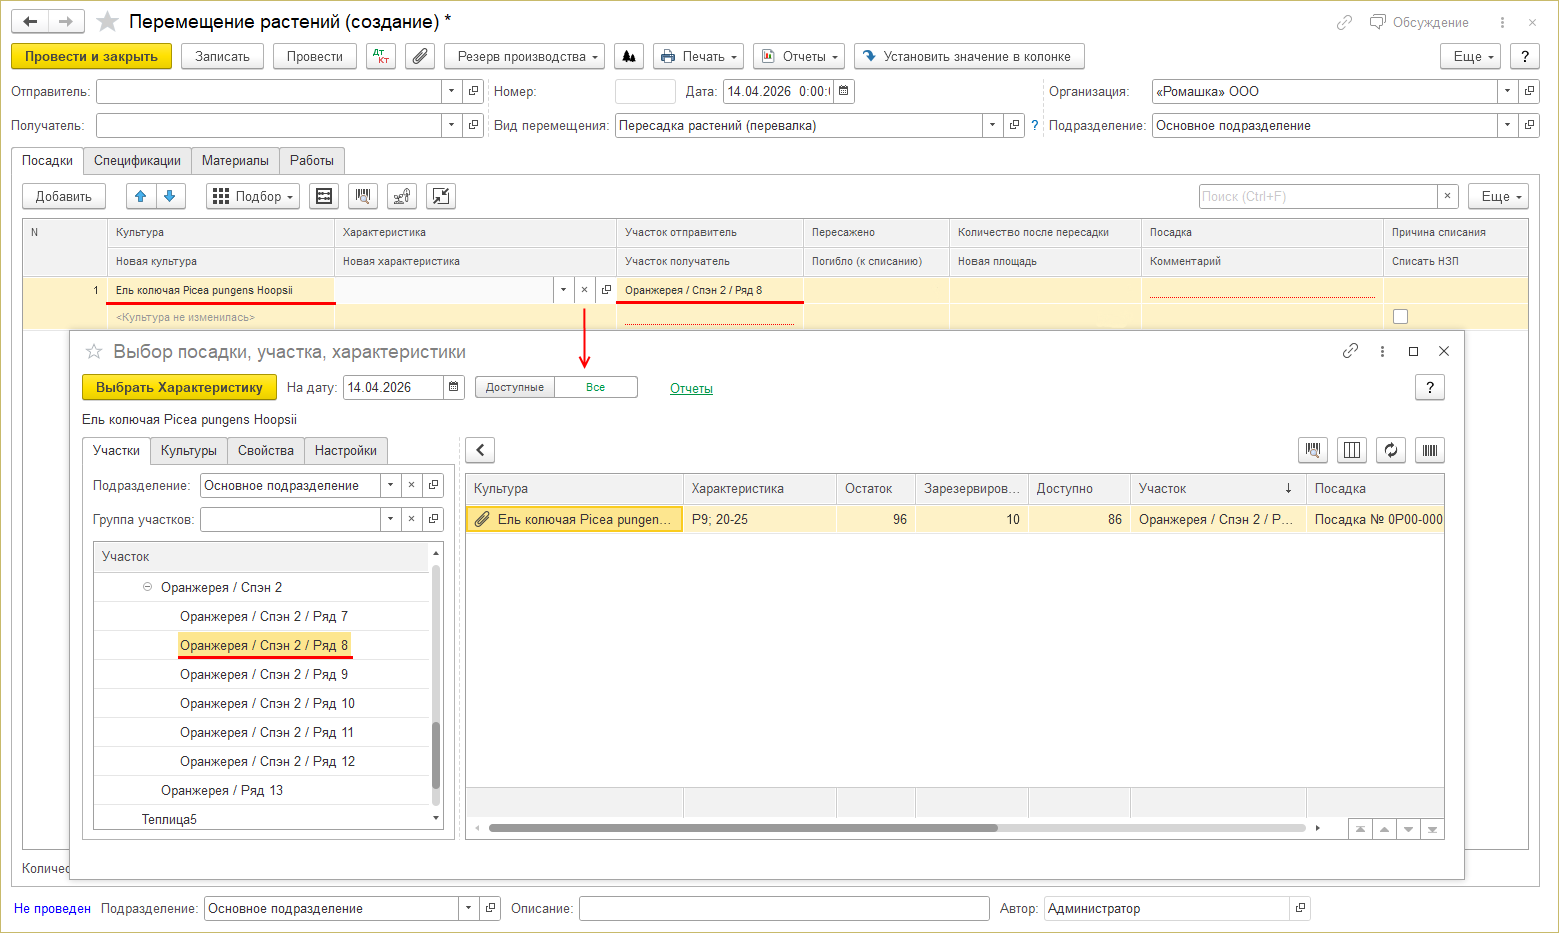
Task: Open the Резерв производства dropdown
Action: [524, 57]
